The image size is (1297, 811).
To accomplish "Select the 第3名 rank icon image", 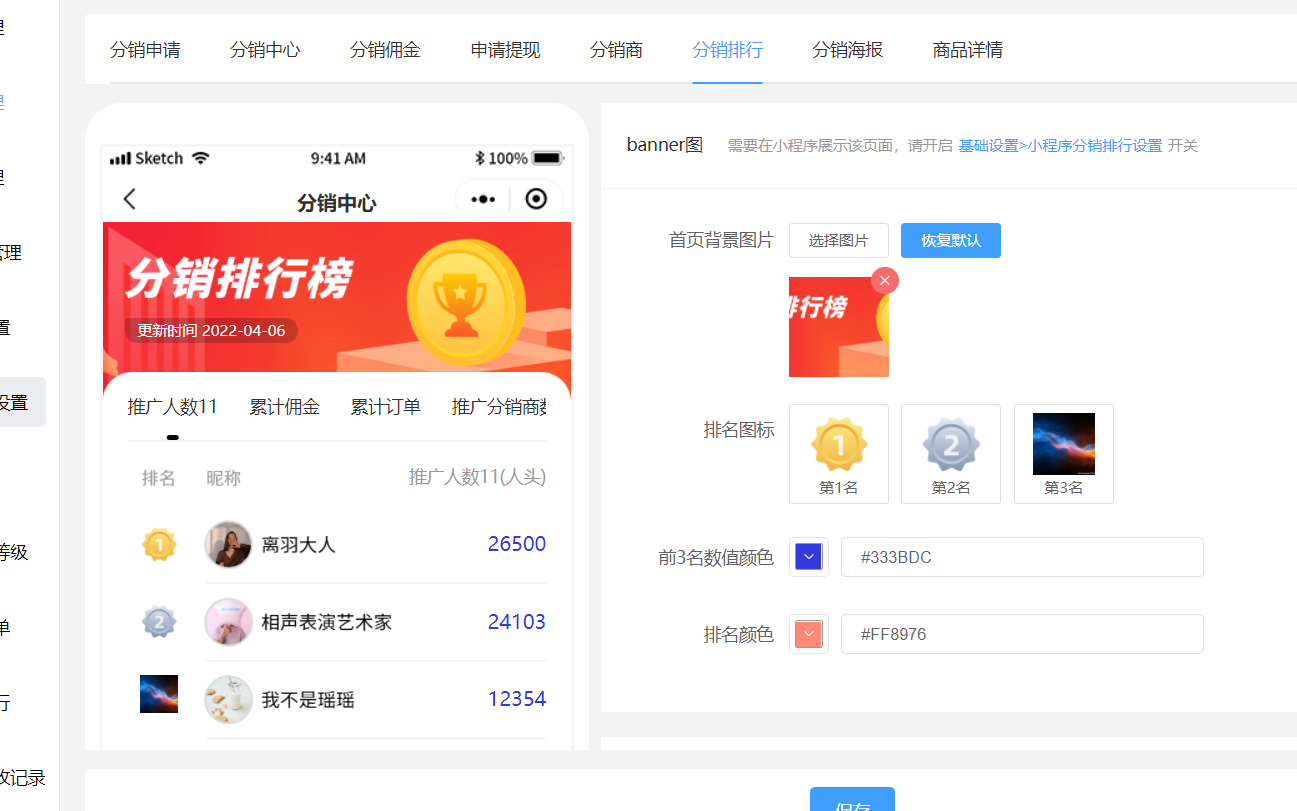I will pos(1064,454).
